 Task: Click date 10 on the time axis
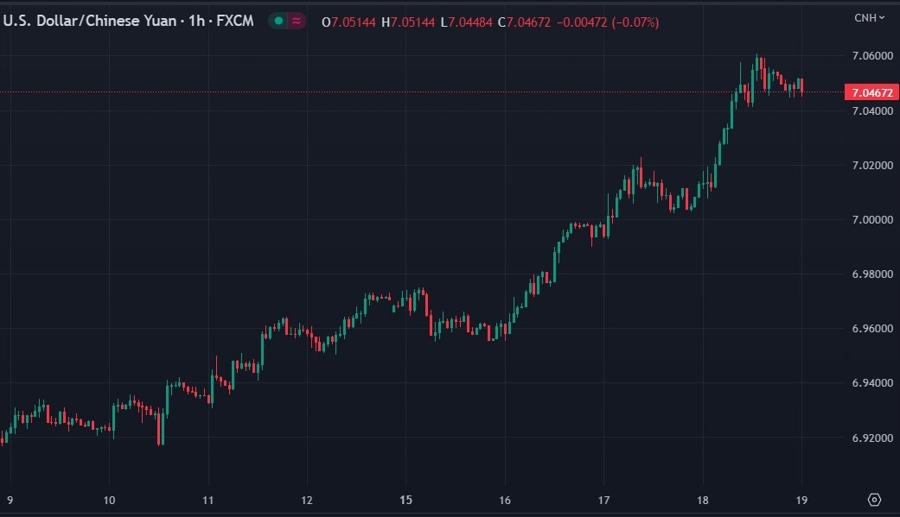coord(109,500)
